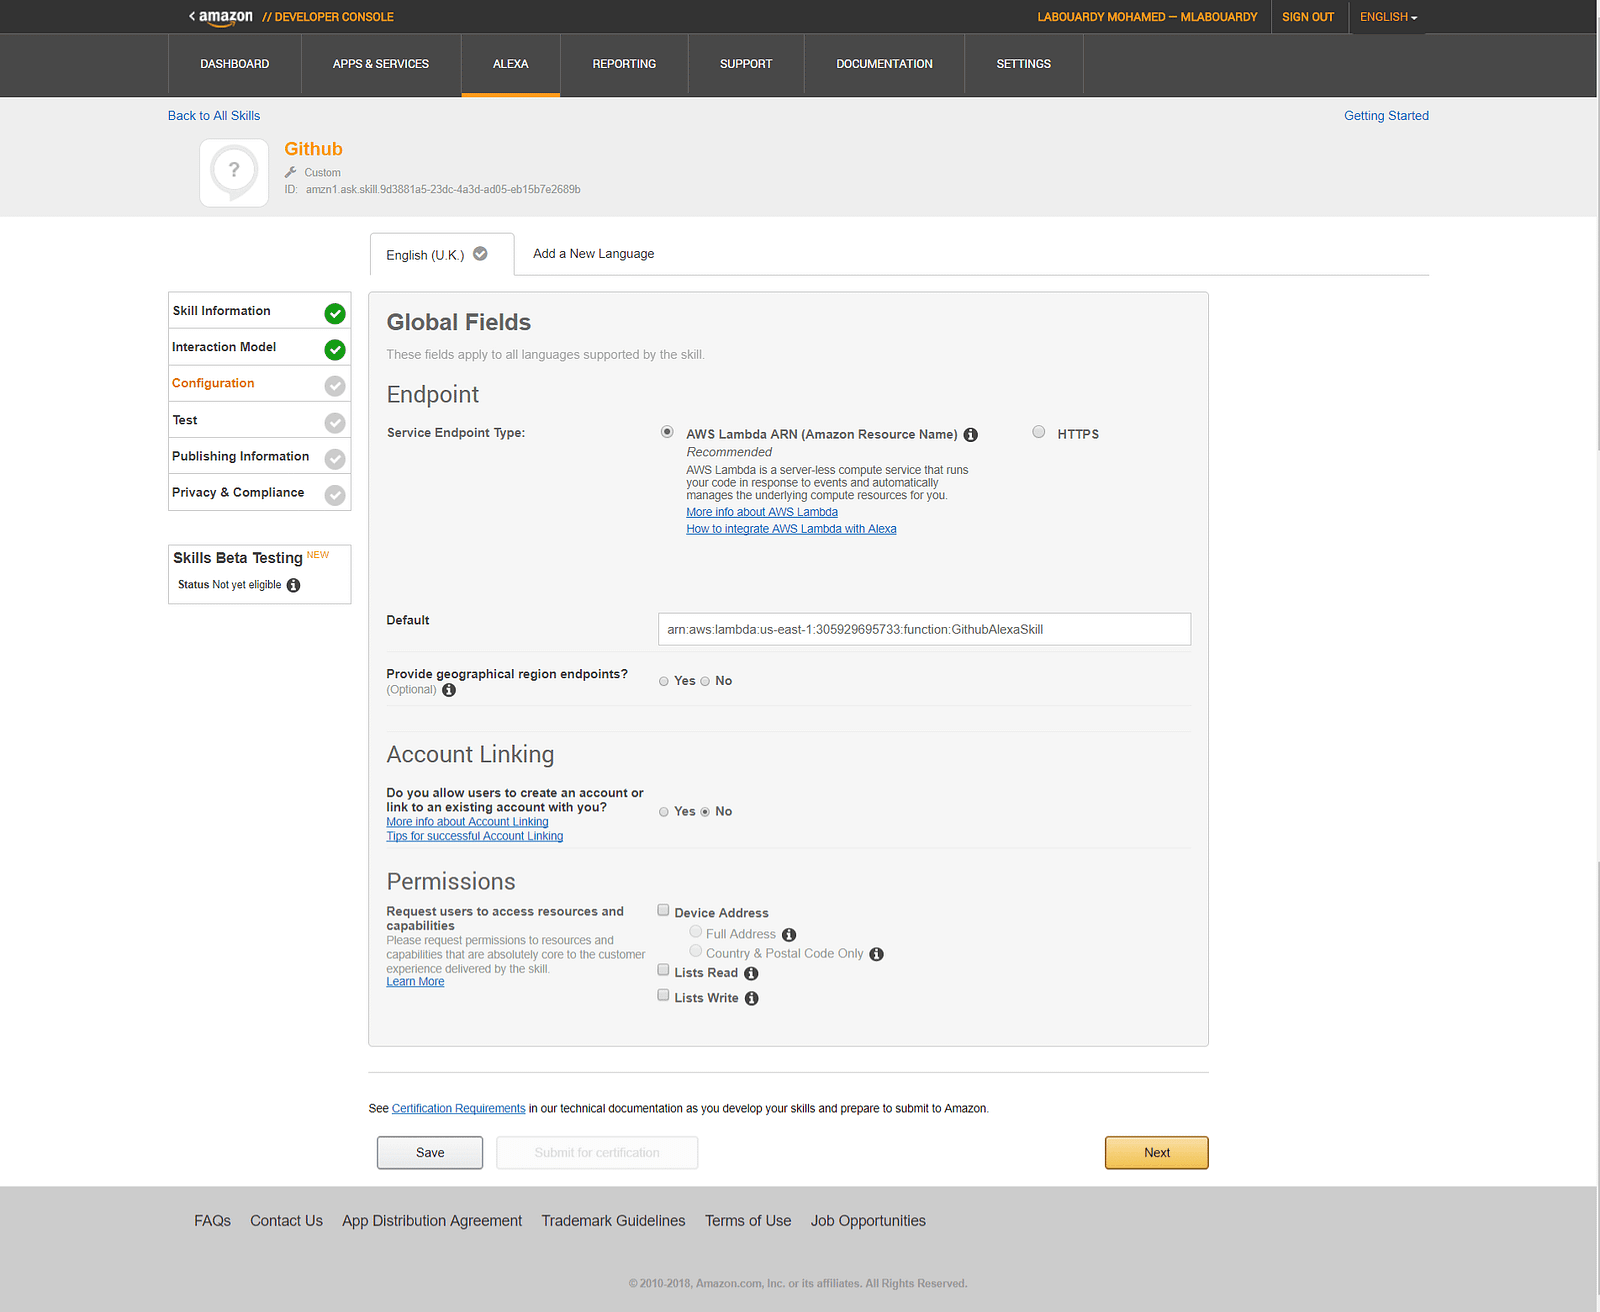
Task: Click Add a New Language tab
Action: (x=594, y=254)
